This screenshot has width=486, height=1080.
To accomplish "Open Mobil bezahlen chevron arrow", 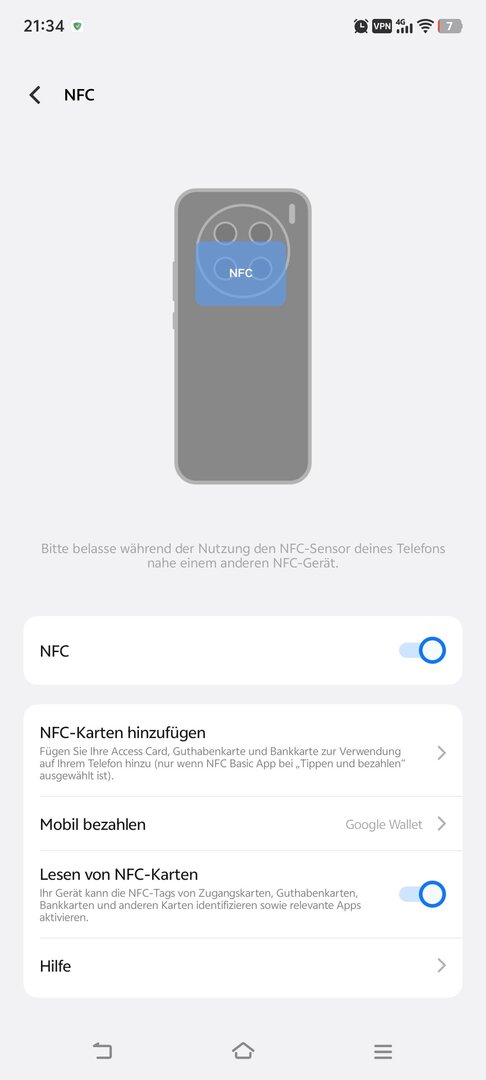I will pos(442,824).
